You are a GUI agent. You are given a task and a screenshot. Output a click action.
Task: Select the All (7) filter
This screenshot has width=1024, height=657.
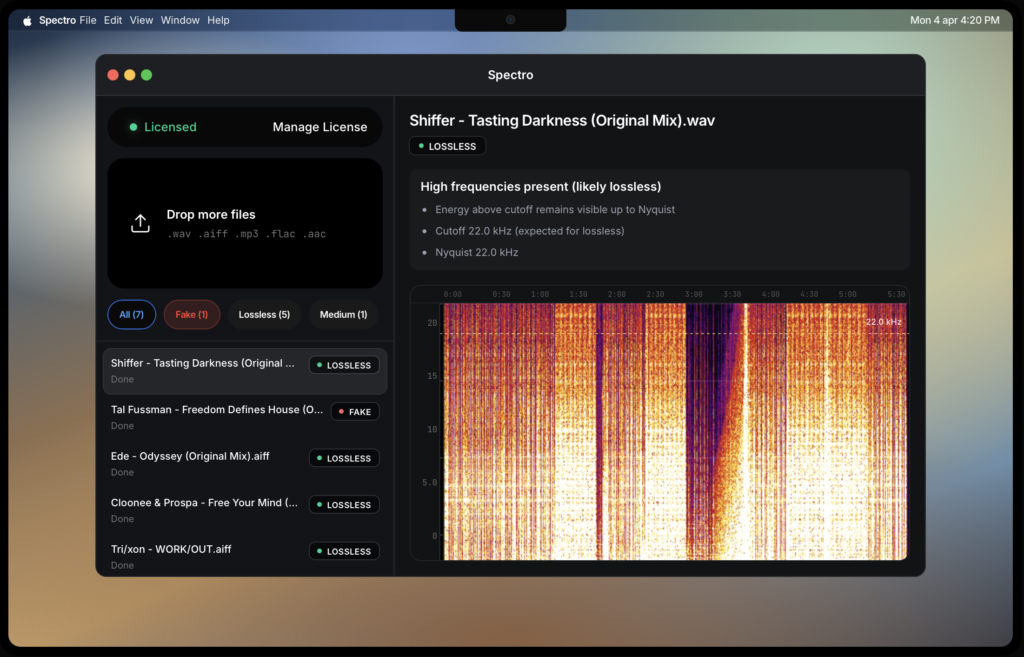point(131,314)
